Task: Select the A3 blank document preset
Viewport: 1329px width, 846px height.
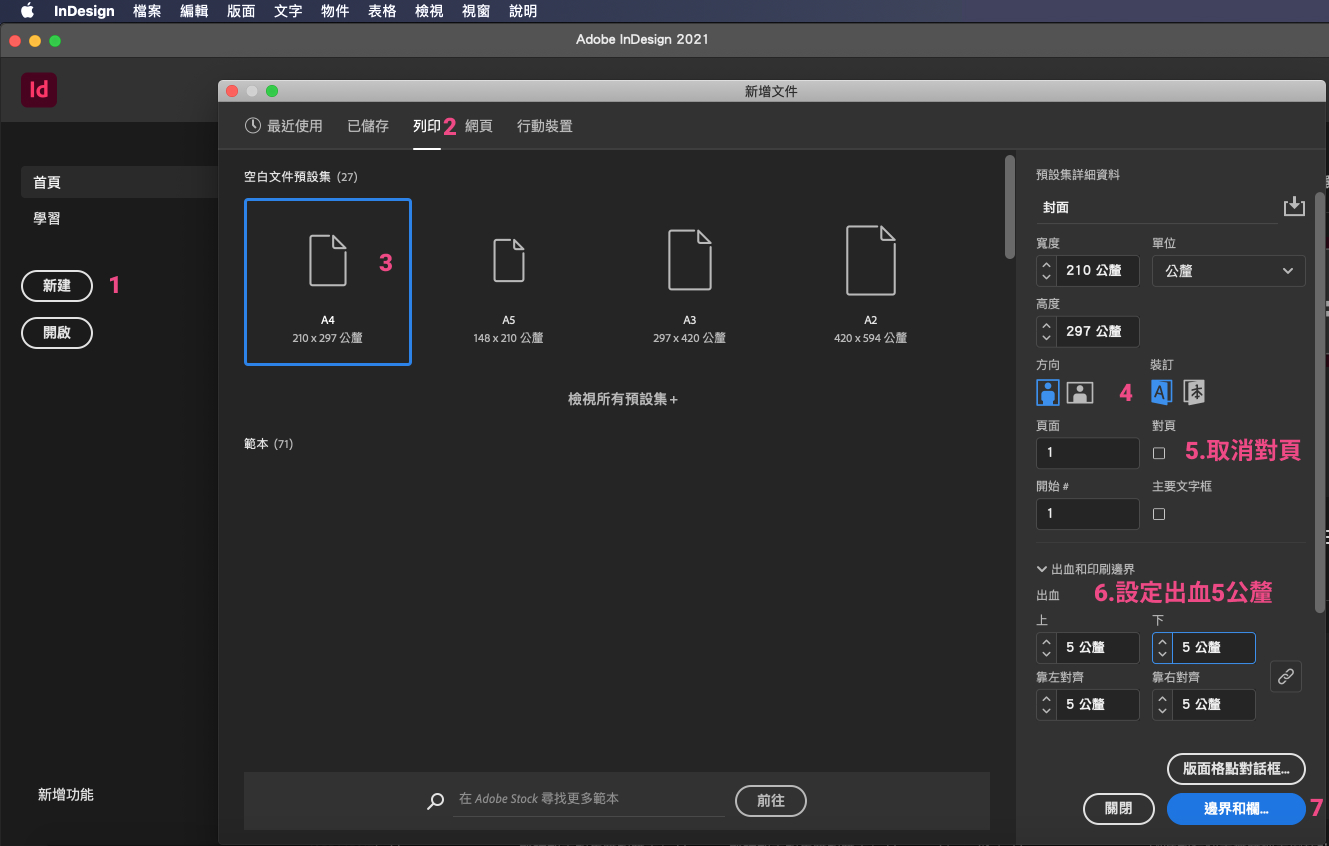Action: [689, 280]
